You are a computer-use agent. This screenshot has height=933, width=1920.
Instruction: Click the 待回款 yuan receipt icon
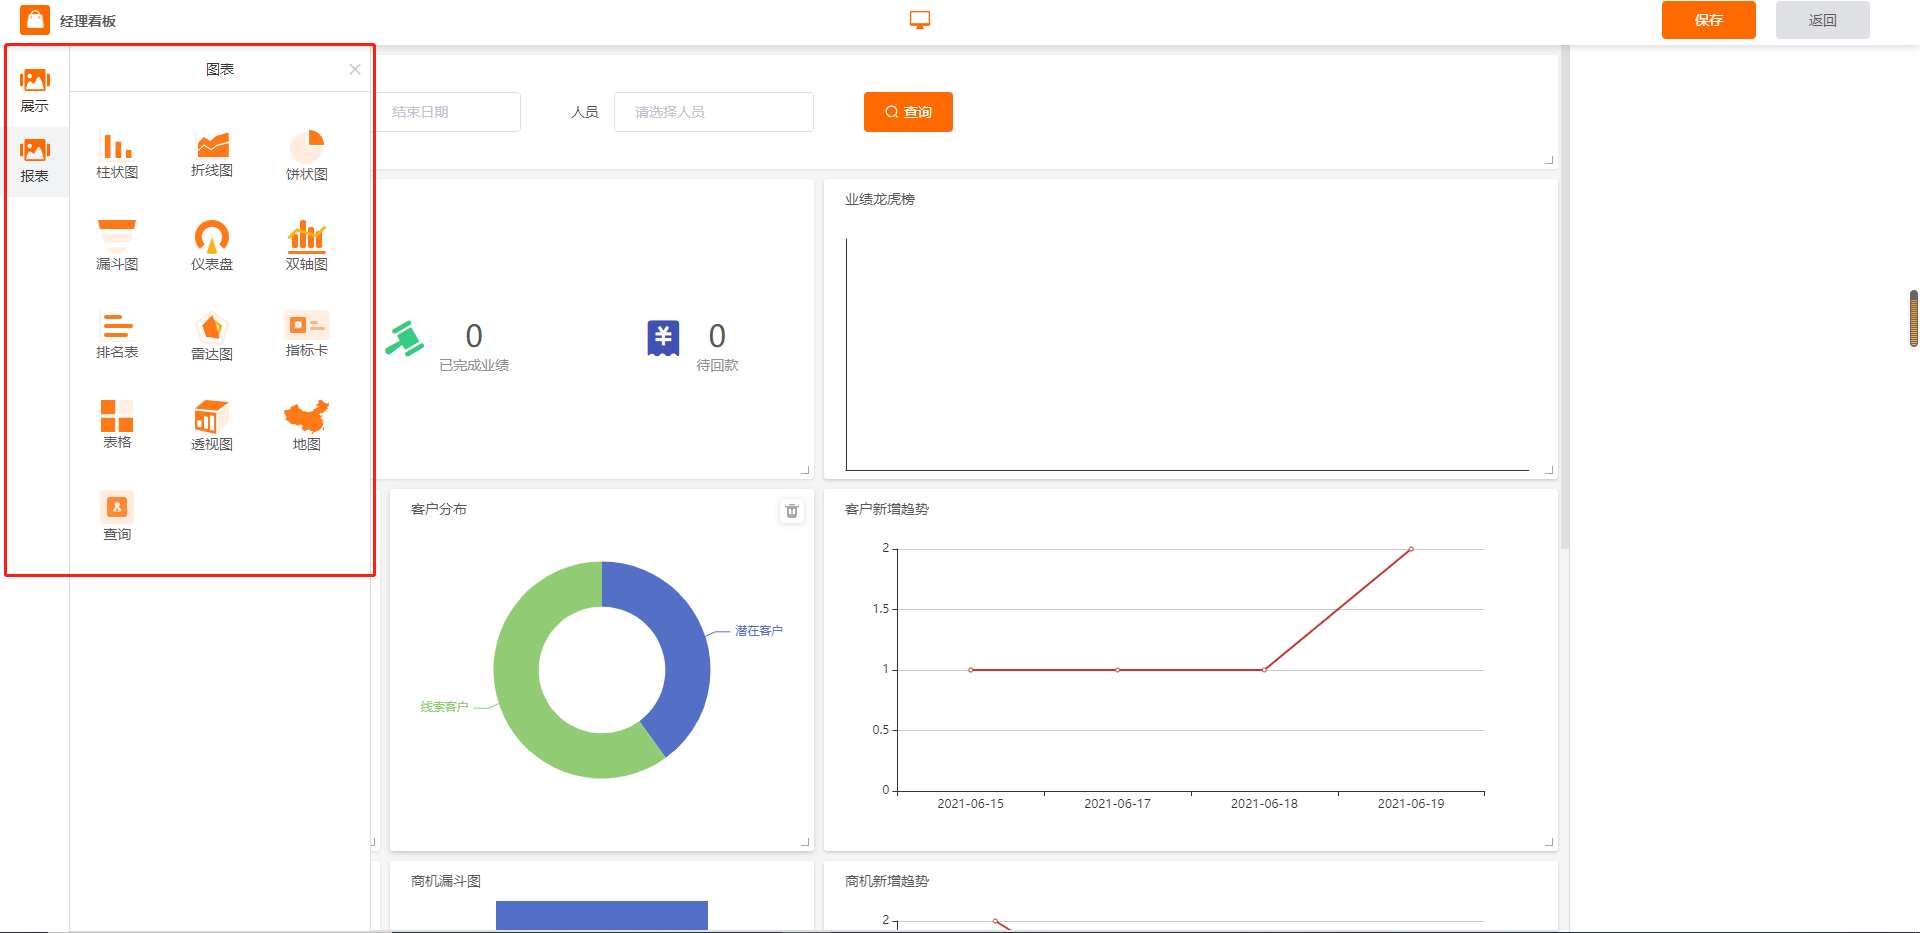pyautogui.click(x=663, y=338)
